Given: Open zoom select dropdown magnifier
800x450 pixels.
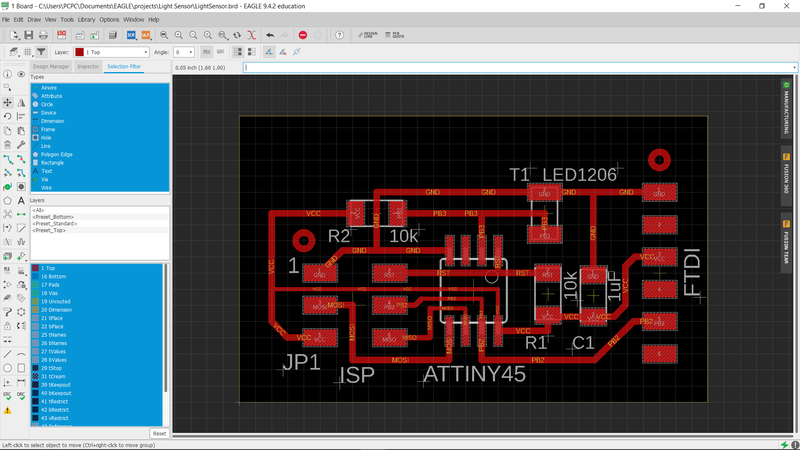Looking at the screenshot, I should [x=223, y=35].
